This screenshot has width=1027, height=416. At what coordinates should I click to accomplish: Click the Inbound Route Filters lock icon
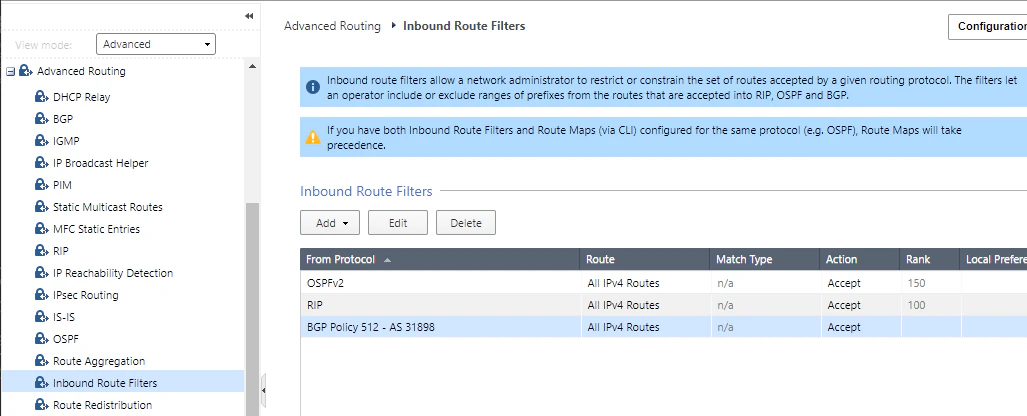click(42, 383)
